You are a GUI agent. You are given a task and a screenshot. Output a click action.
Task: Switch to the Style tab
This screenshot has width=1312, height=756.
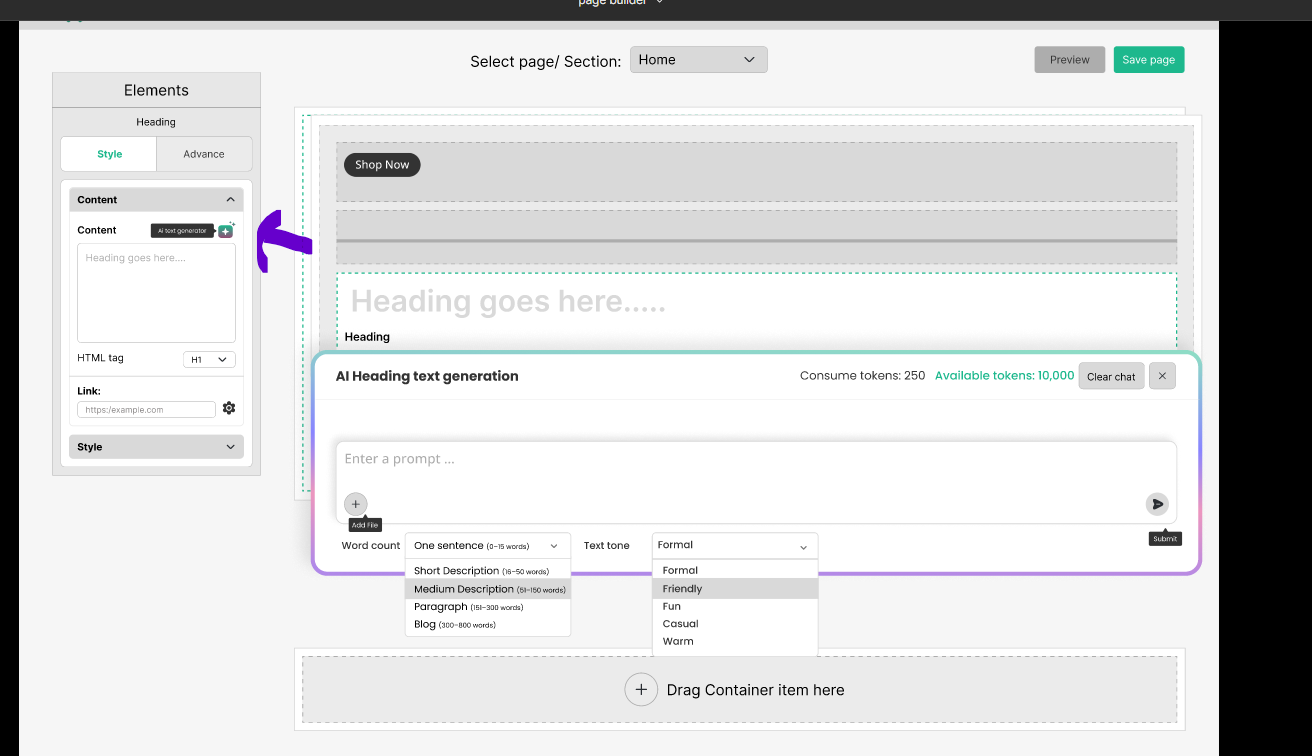pyautogui.click(x=109, y=154)
